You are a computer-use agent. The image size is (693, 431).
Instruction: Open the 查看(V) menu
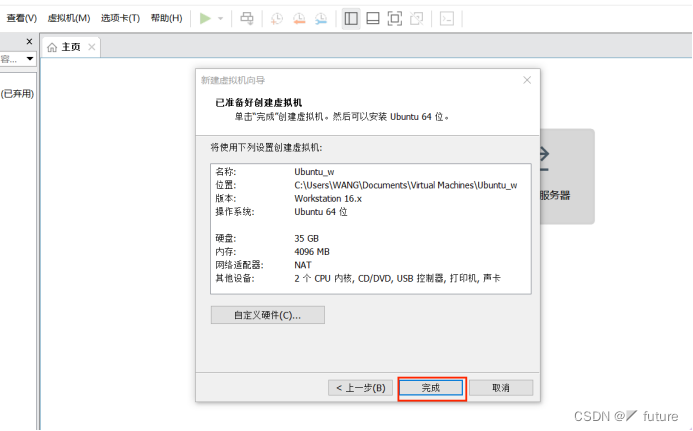[x=21, y=18]
